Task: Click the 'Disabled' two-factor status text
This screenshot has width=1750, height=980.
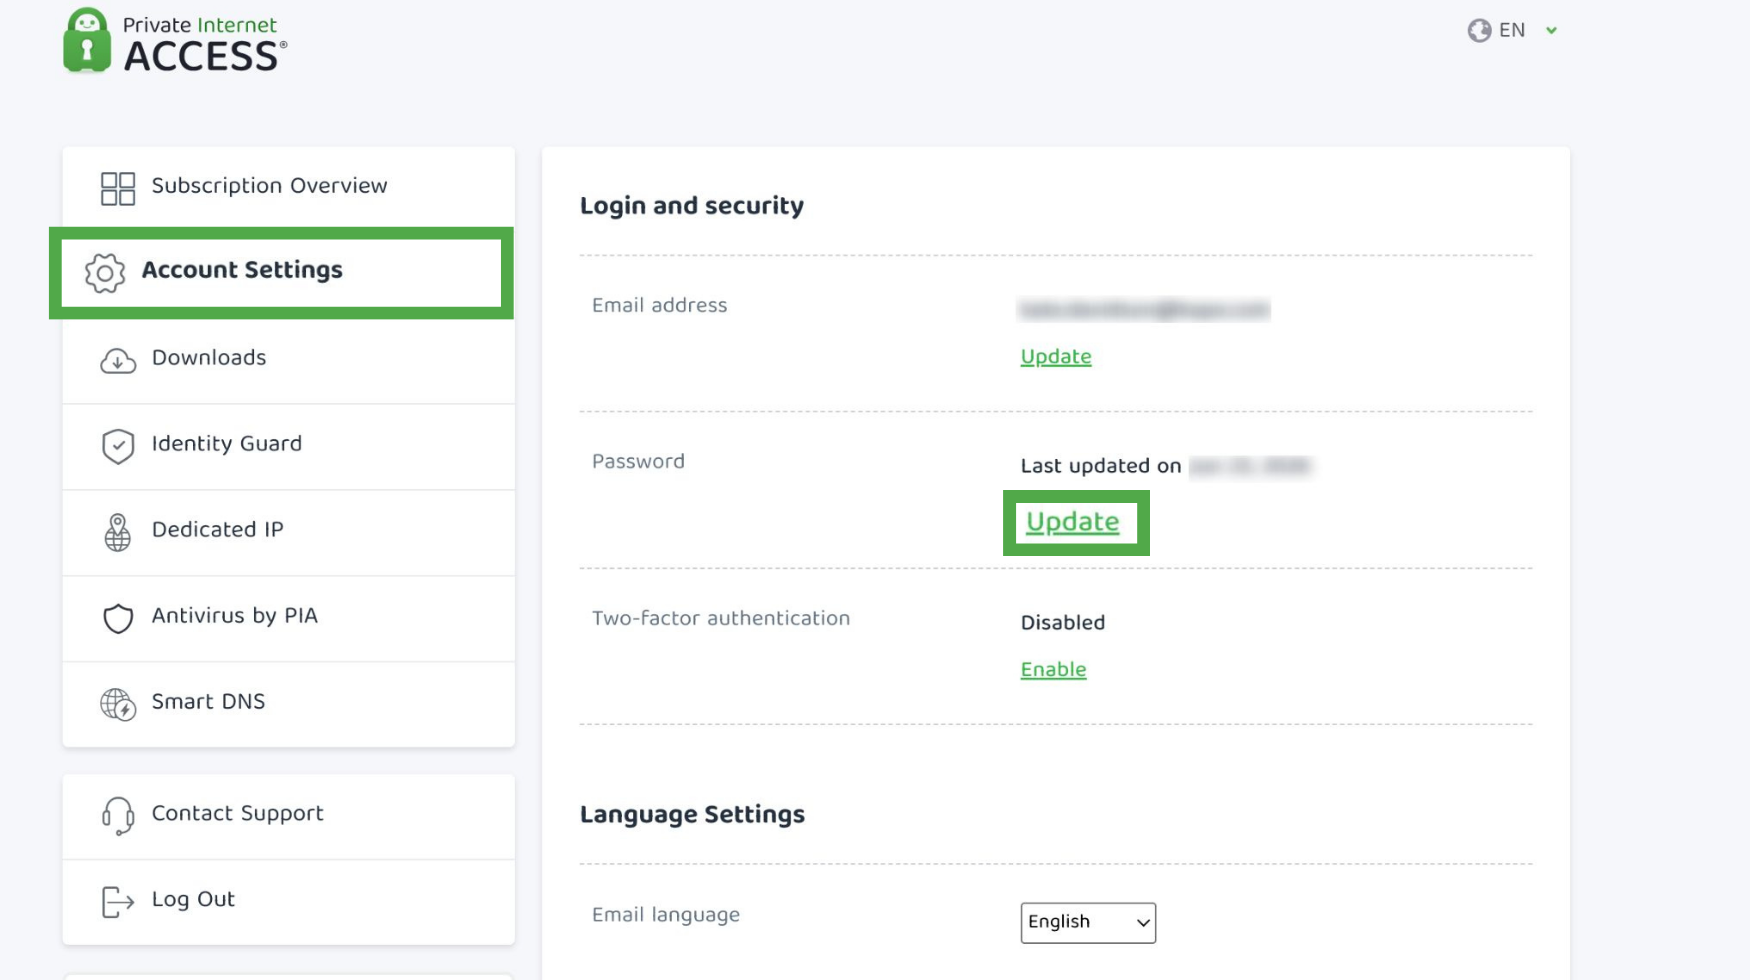Action: pyautogui.click(x=1063, y=623)
